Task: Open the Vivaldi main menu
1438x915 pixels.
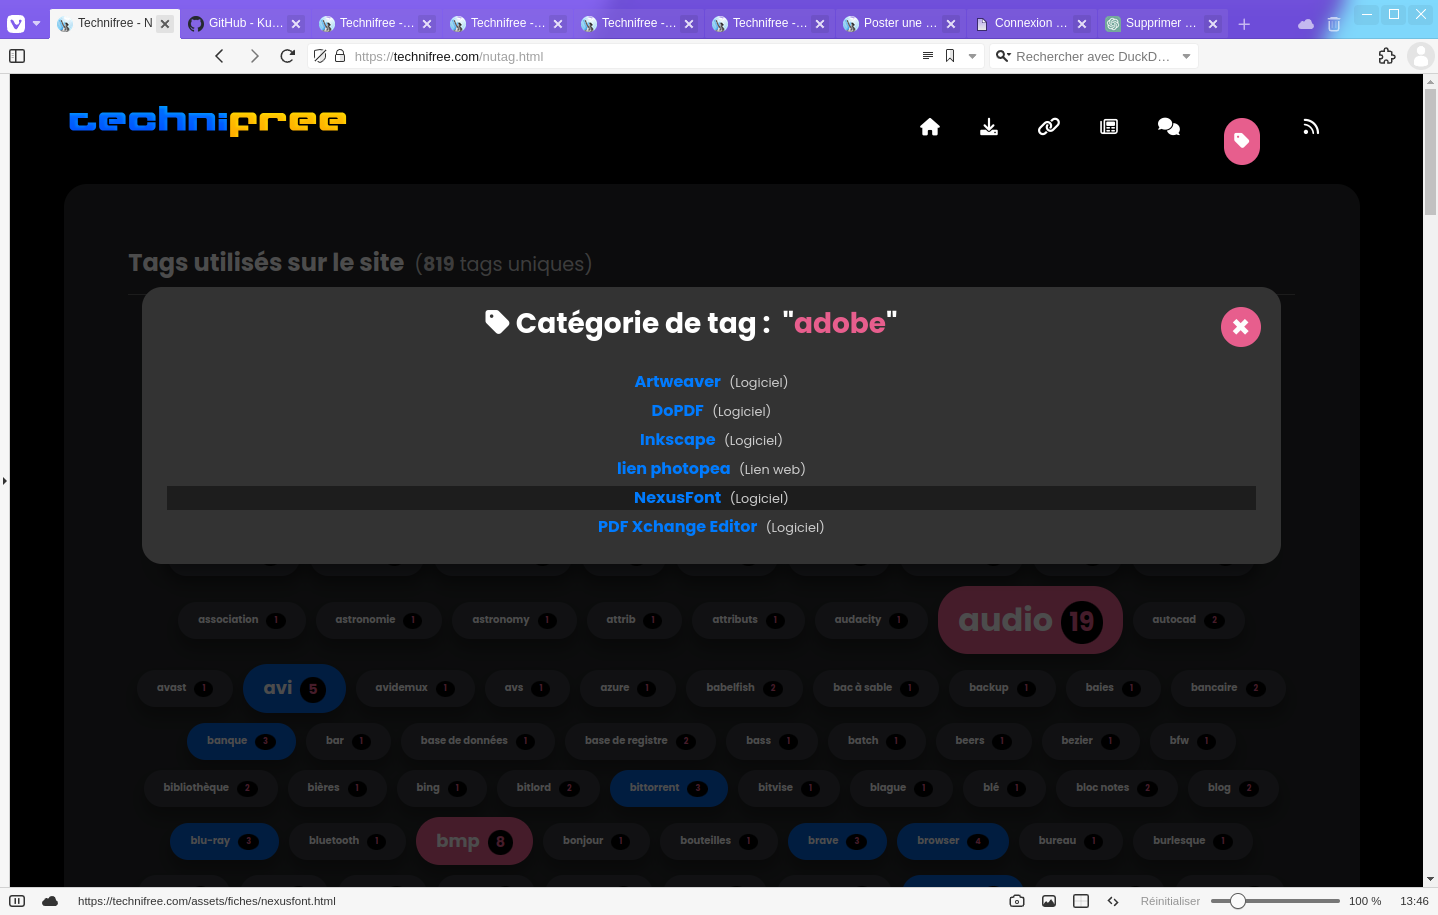Action: [17, 23]
